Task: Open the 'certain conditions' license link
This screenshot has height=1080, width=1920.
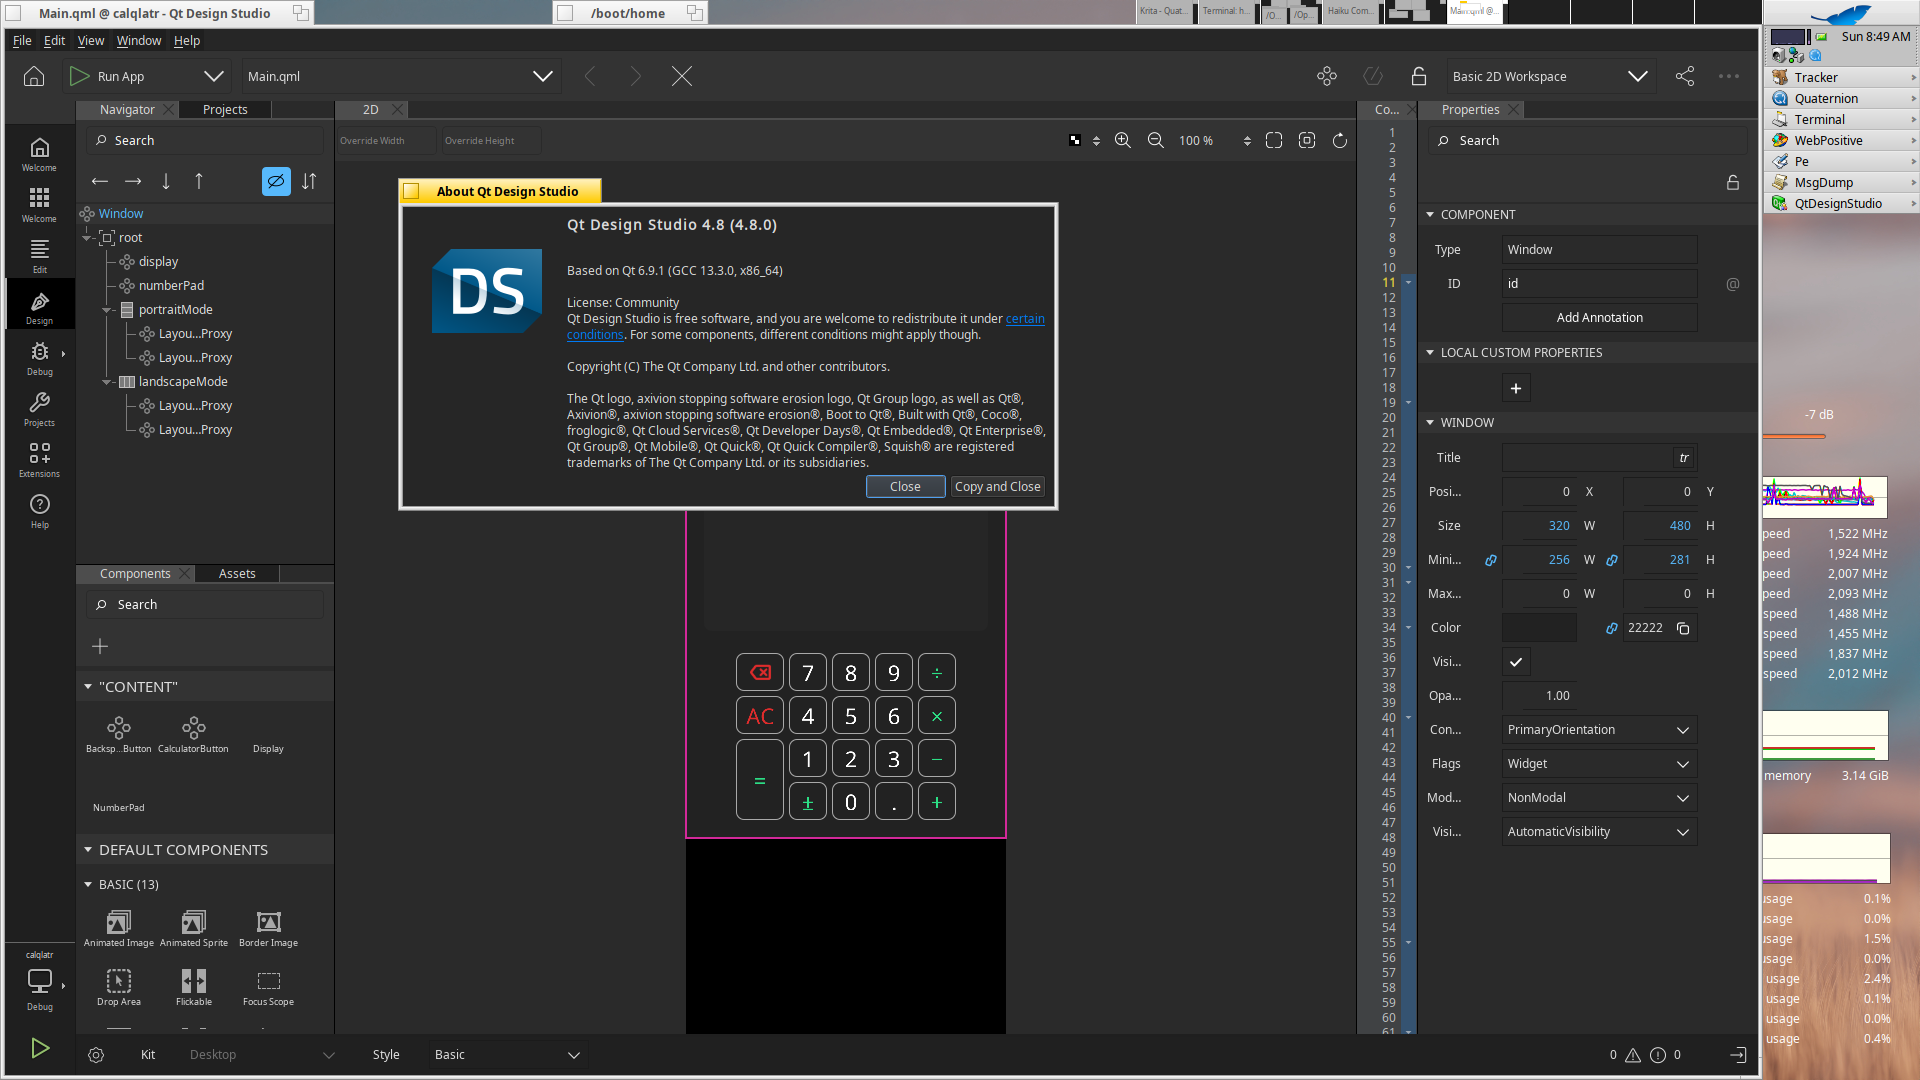Action: [x=1025, y=319]
